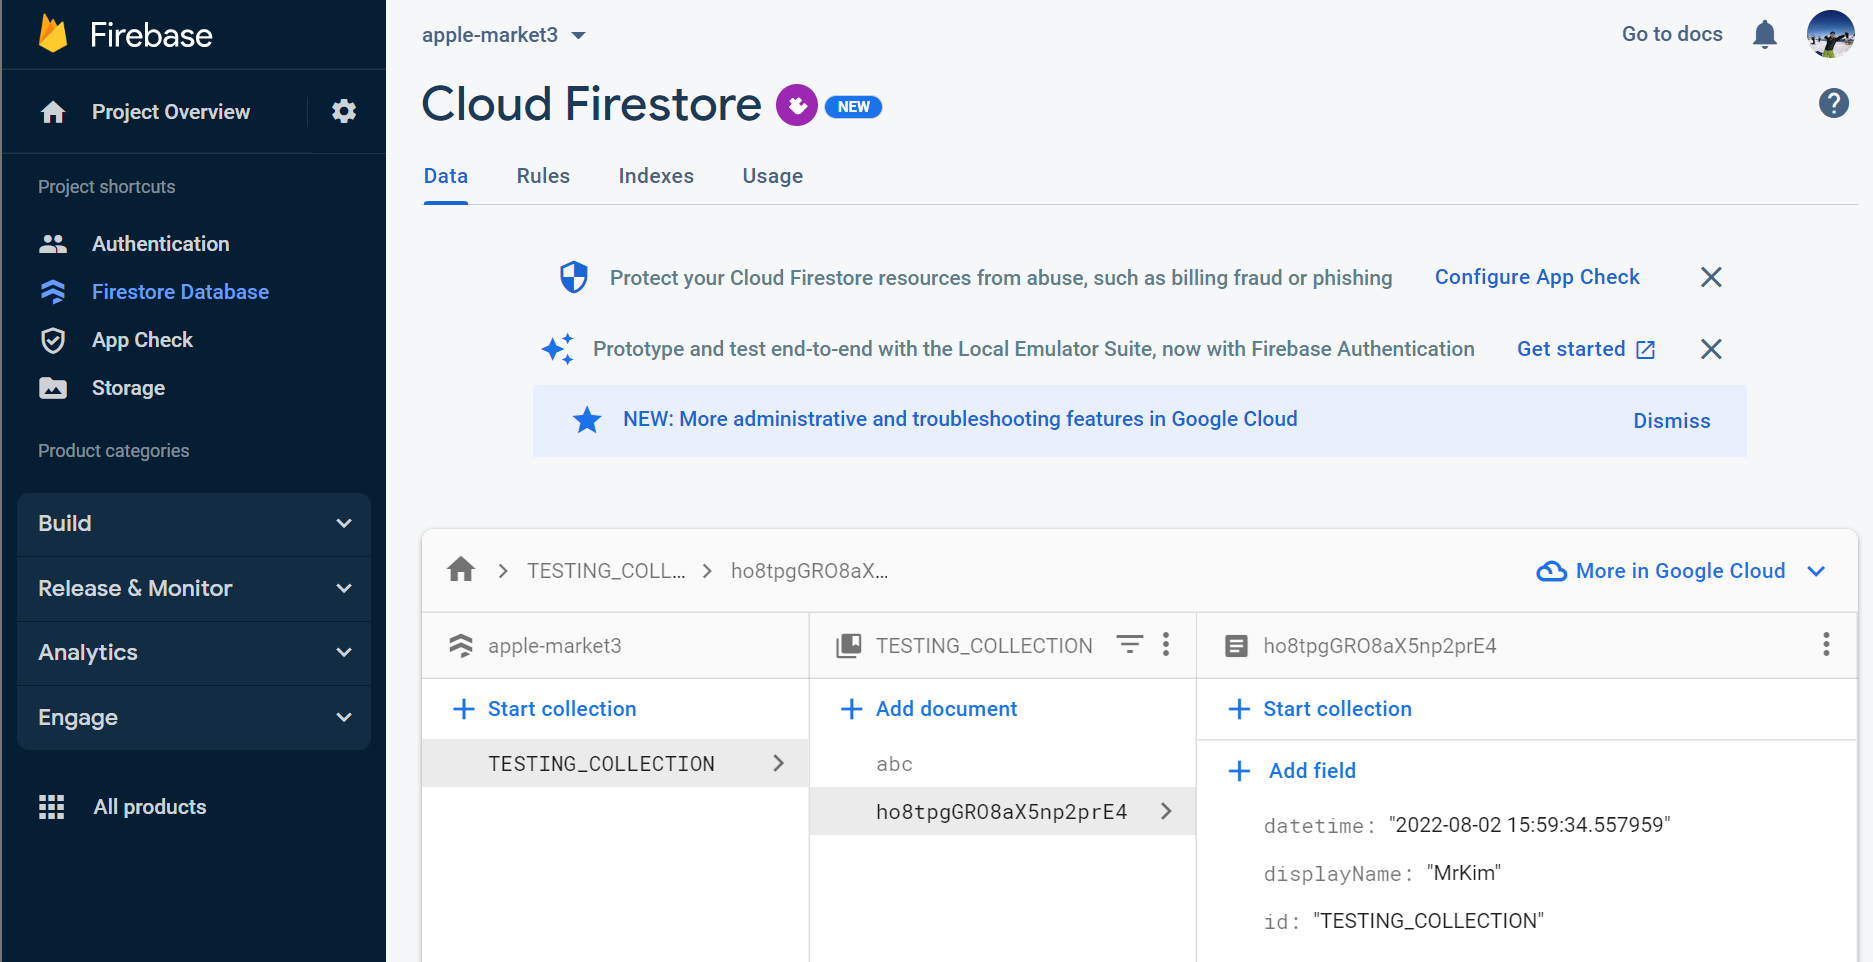Go to root via breadcrumb home icon
1873x962 pixels.
[461, 570]
